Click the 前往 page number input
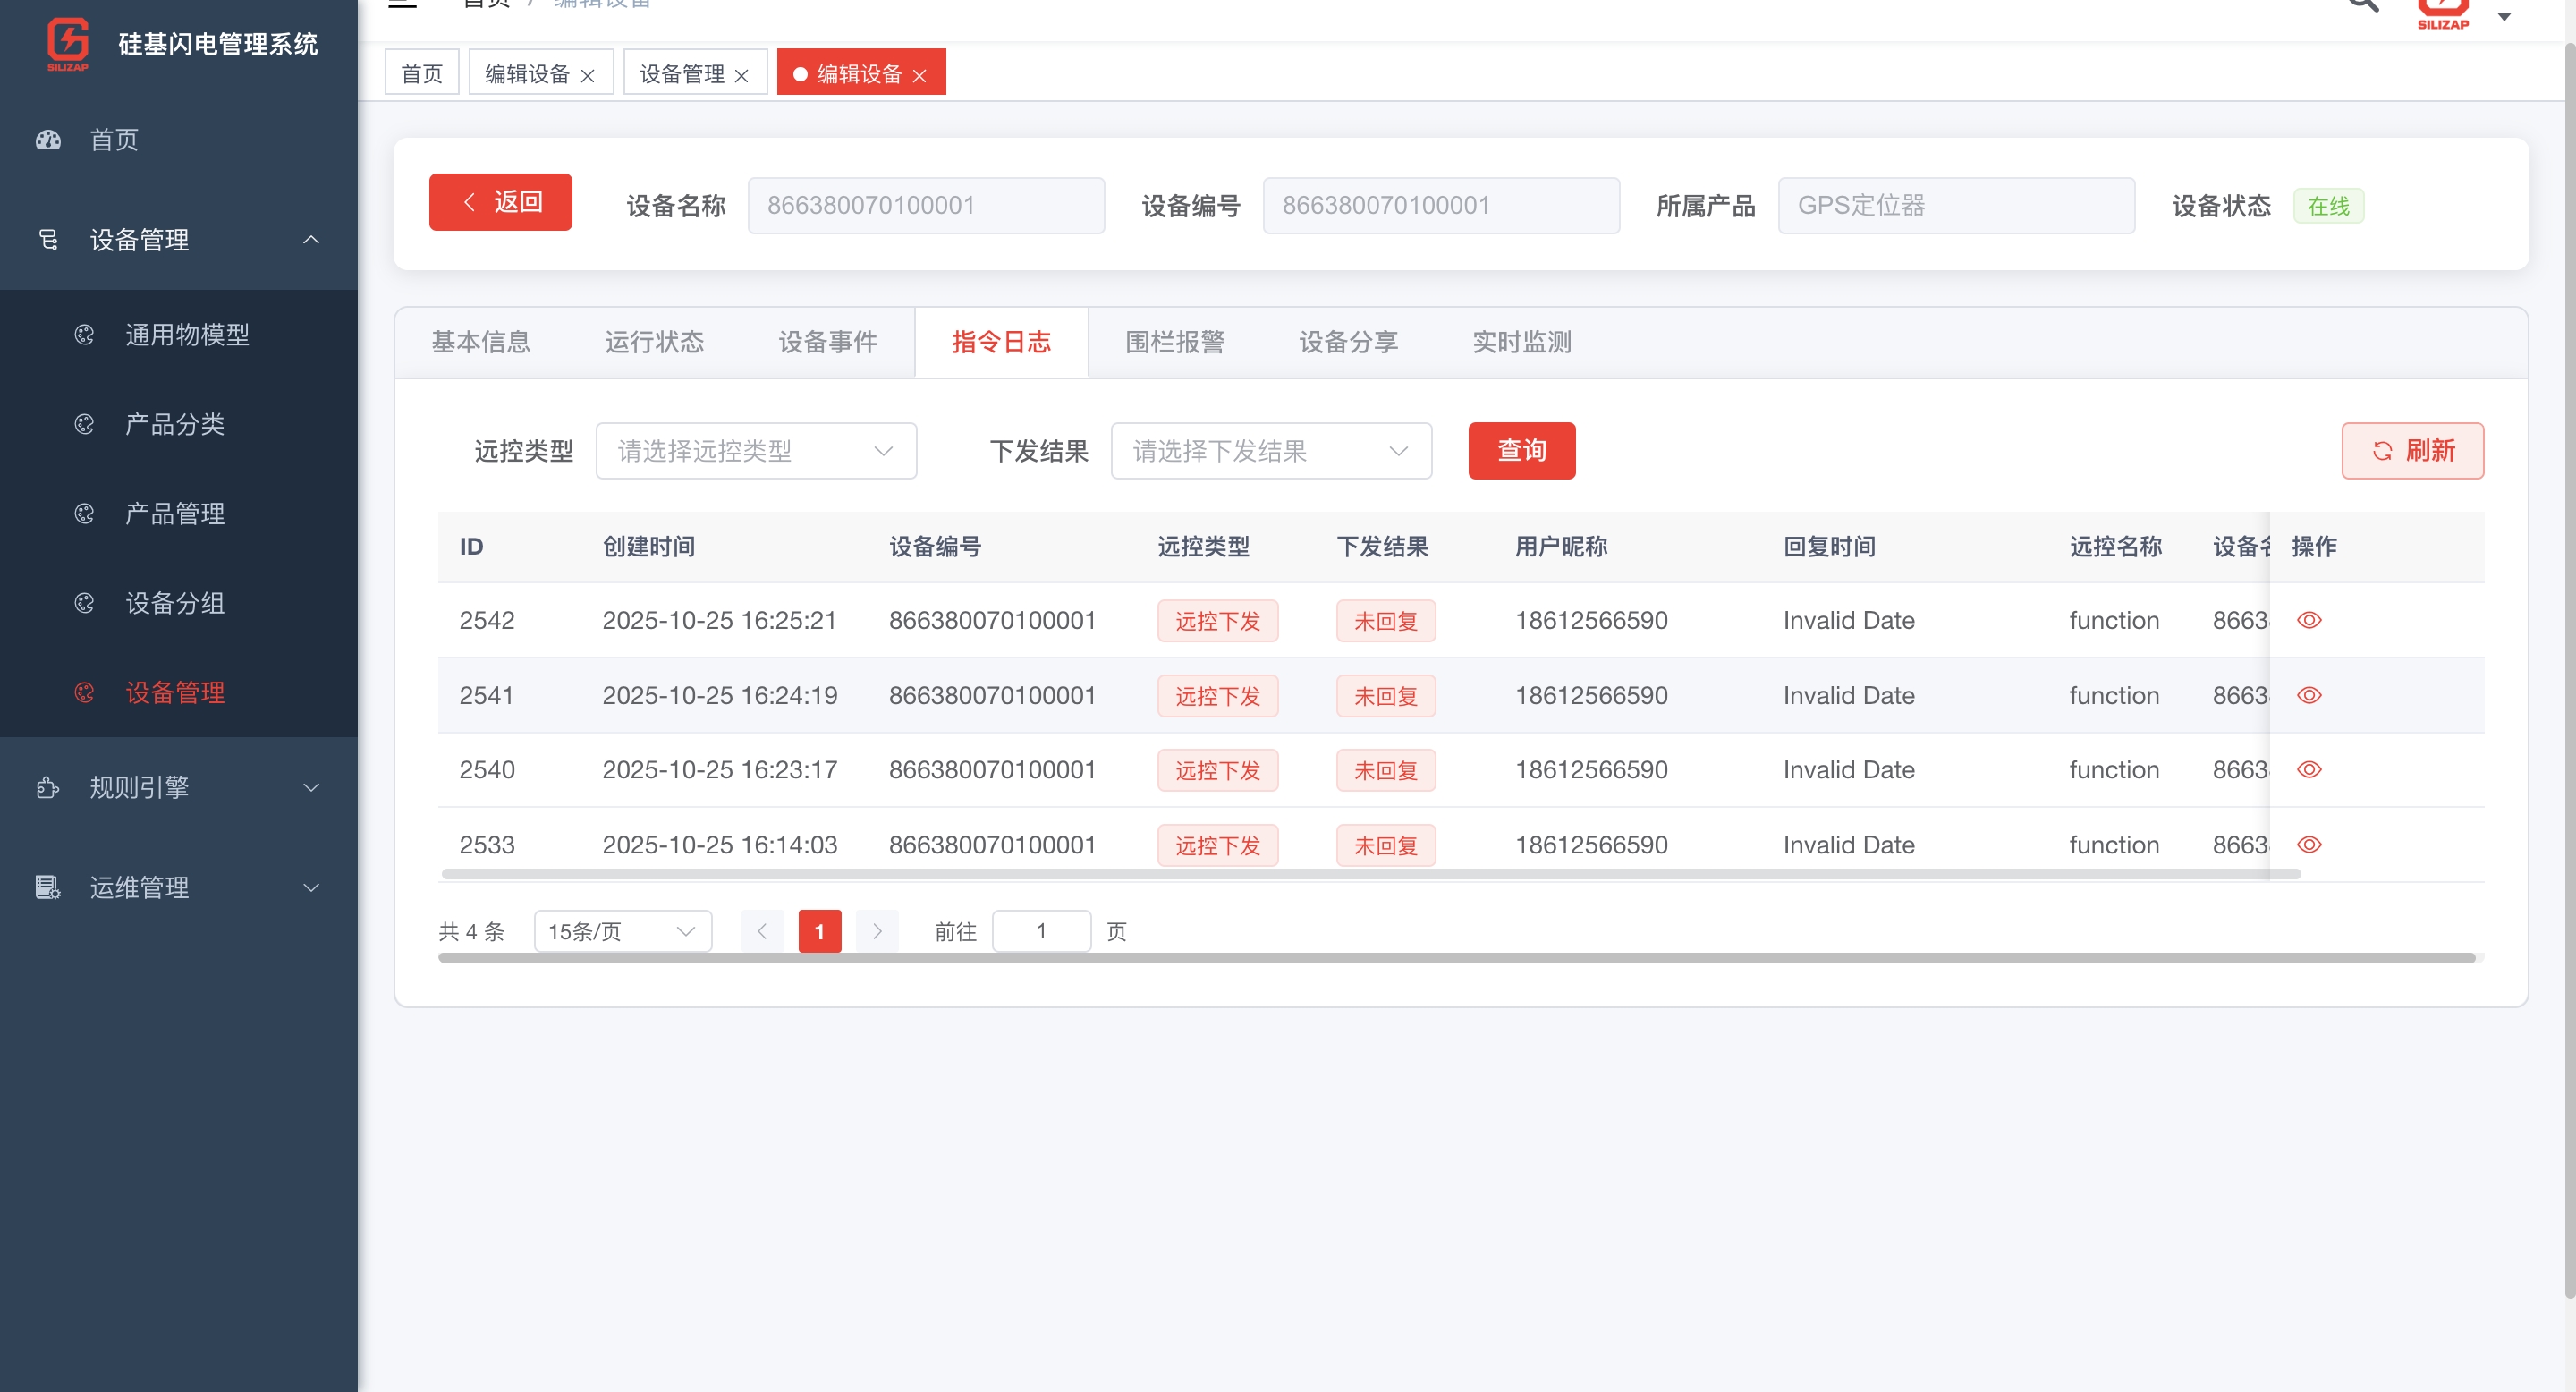The height and width of the screenshot is (1392, 2576). (x=1041, y=932)
